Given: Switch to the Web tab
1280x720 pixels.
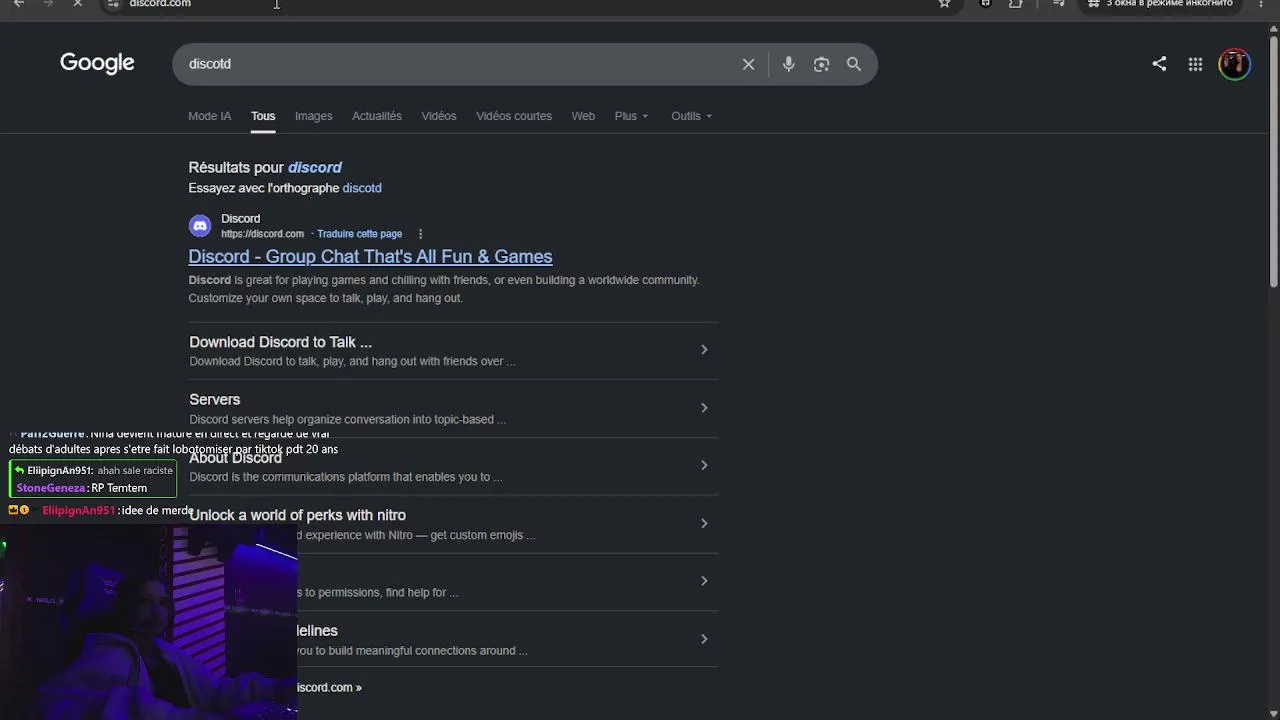Looking at the screenshot, I should [x=583, y=116].
